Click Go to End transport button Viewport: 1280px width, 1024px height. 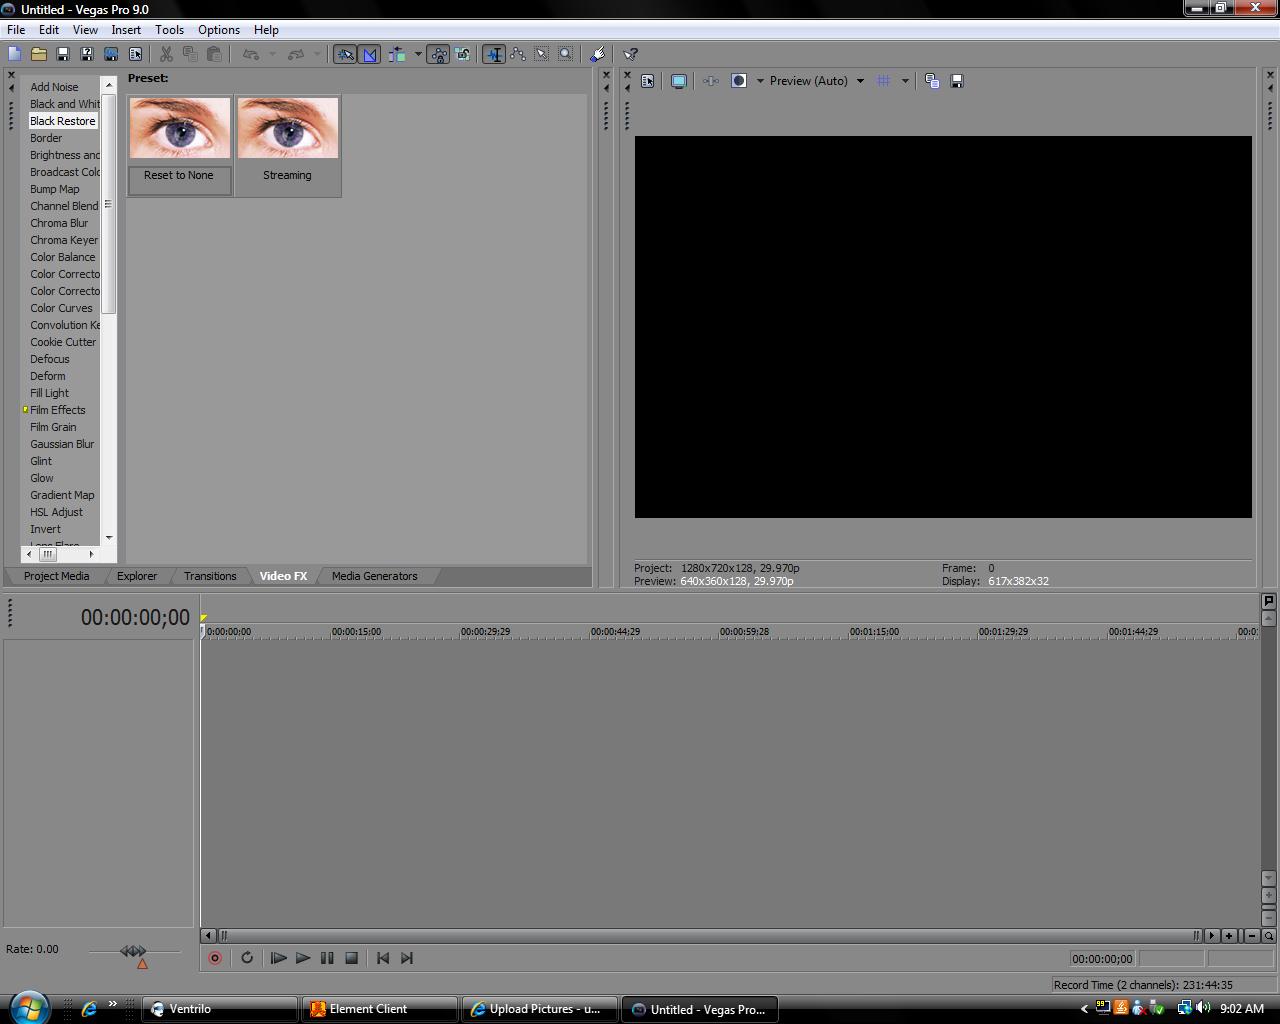407,958
